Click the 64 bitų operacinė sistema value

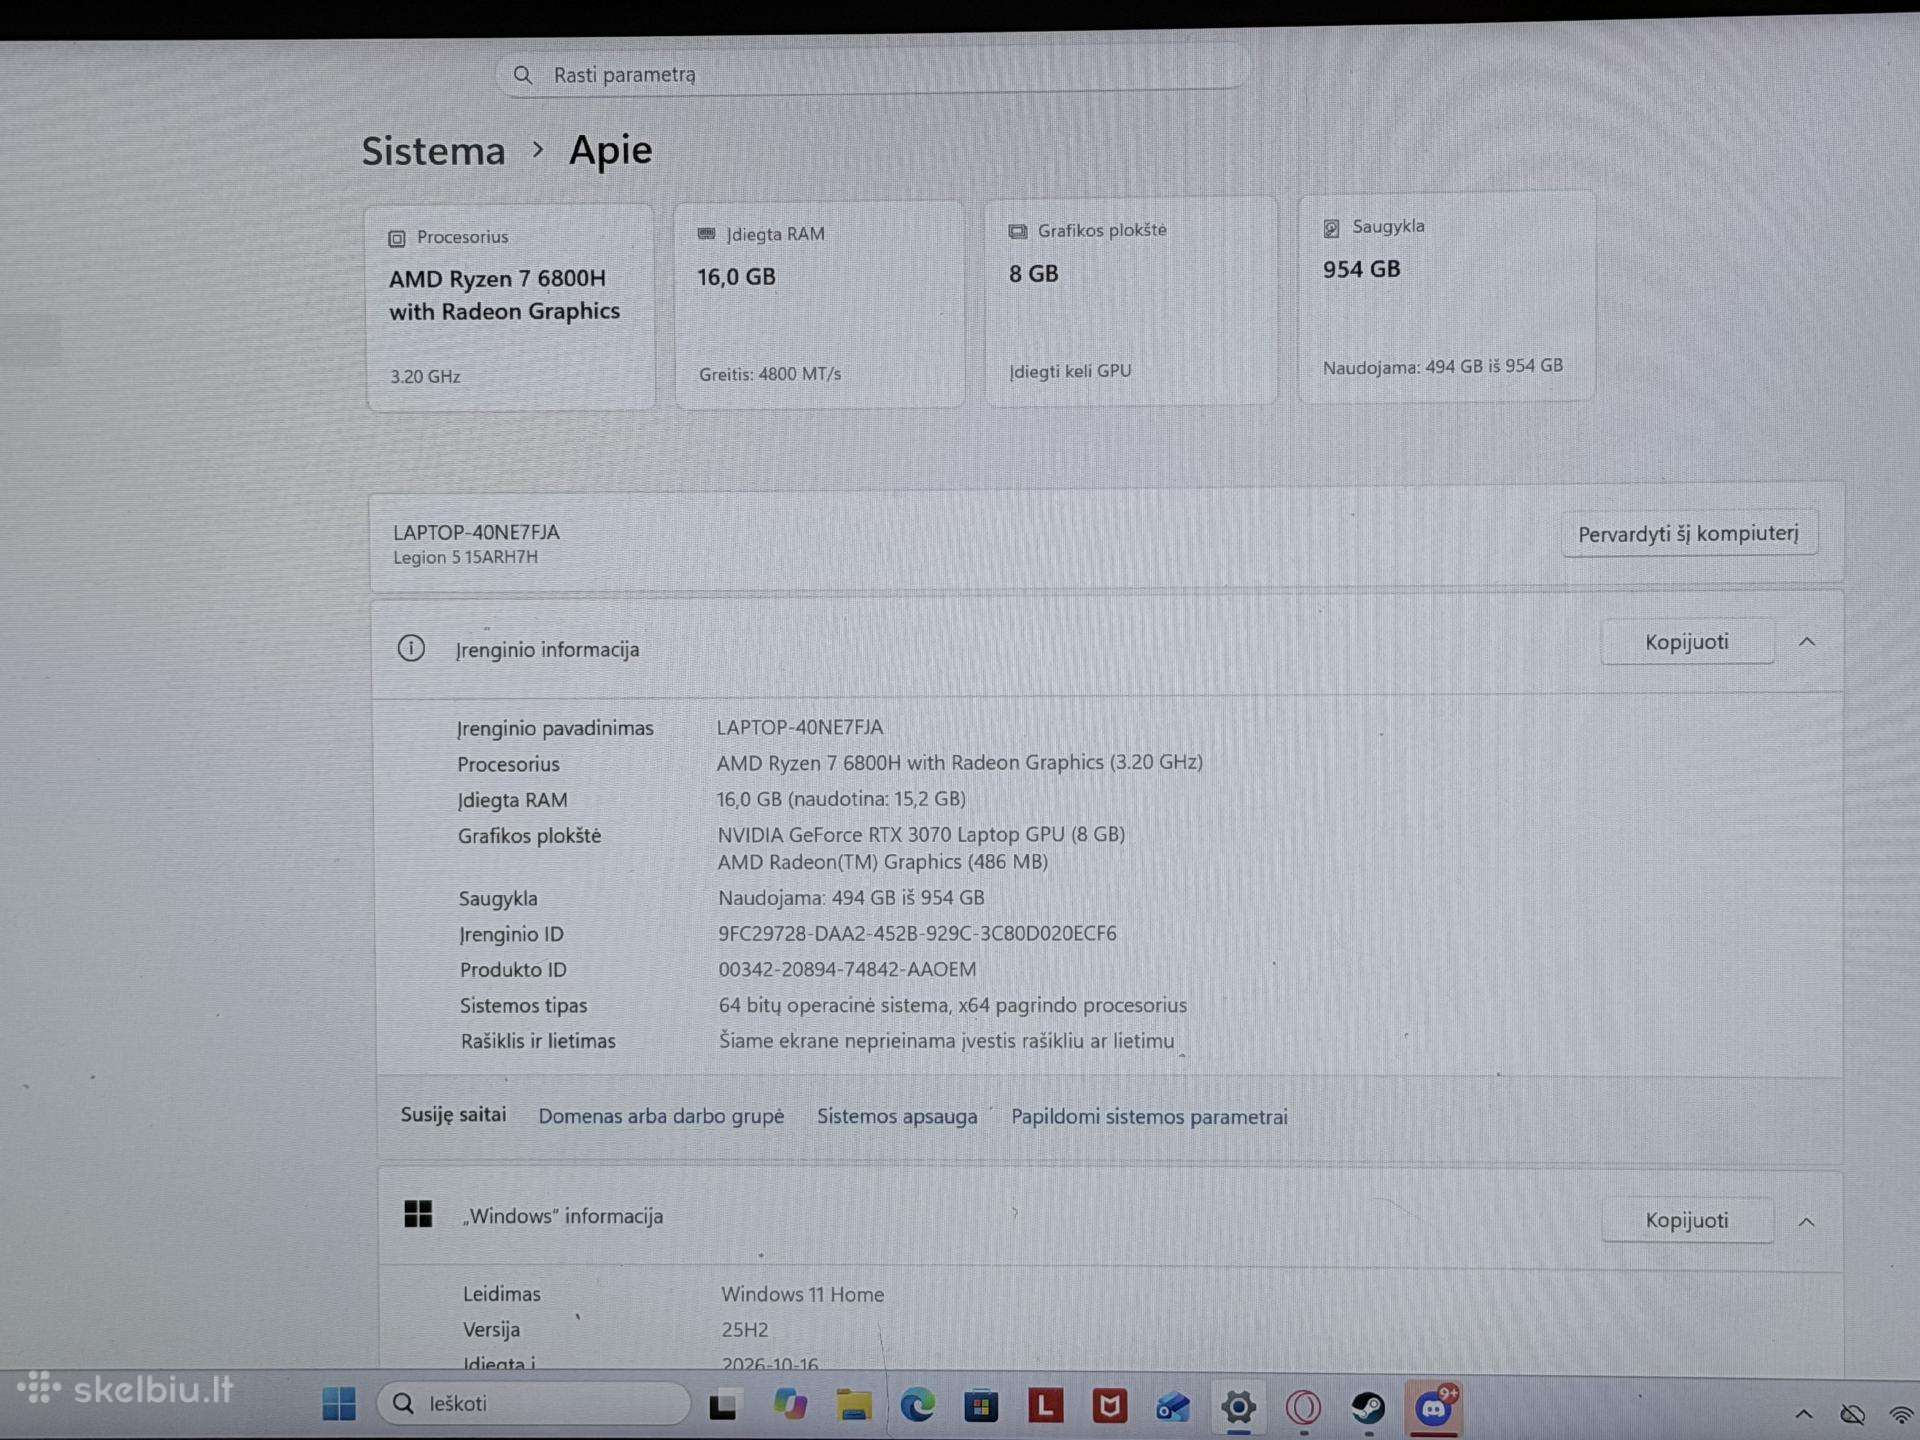(x=952, y=1005)
